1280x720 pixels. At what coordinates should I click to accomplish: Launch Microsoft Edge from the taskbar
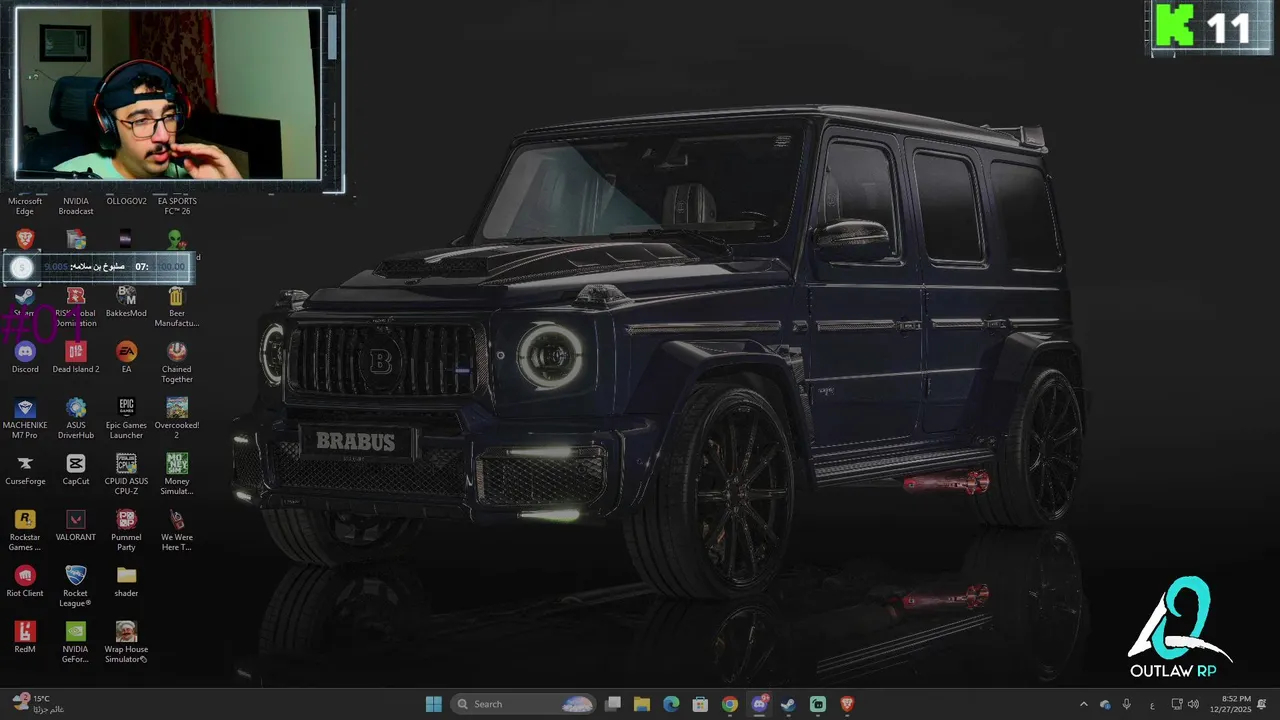[x=671, y=704]
